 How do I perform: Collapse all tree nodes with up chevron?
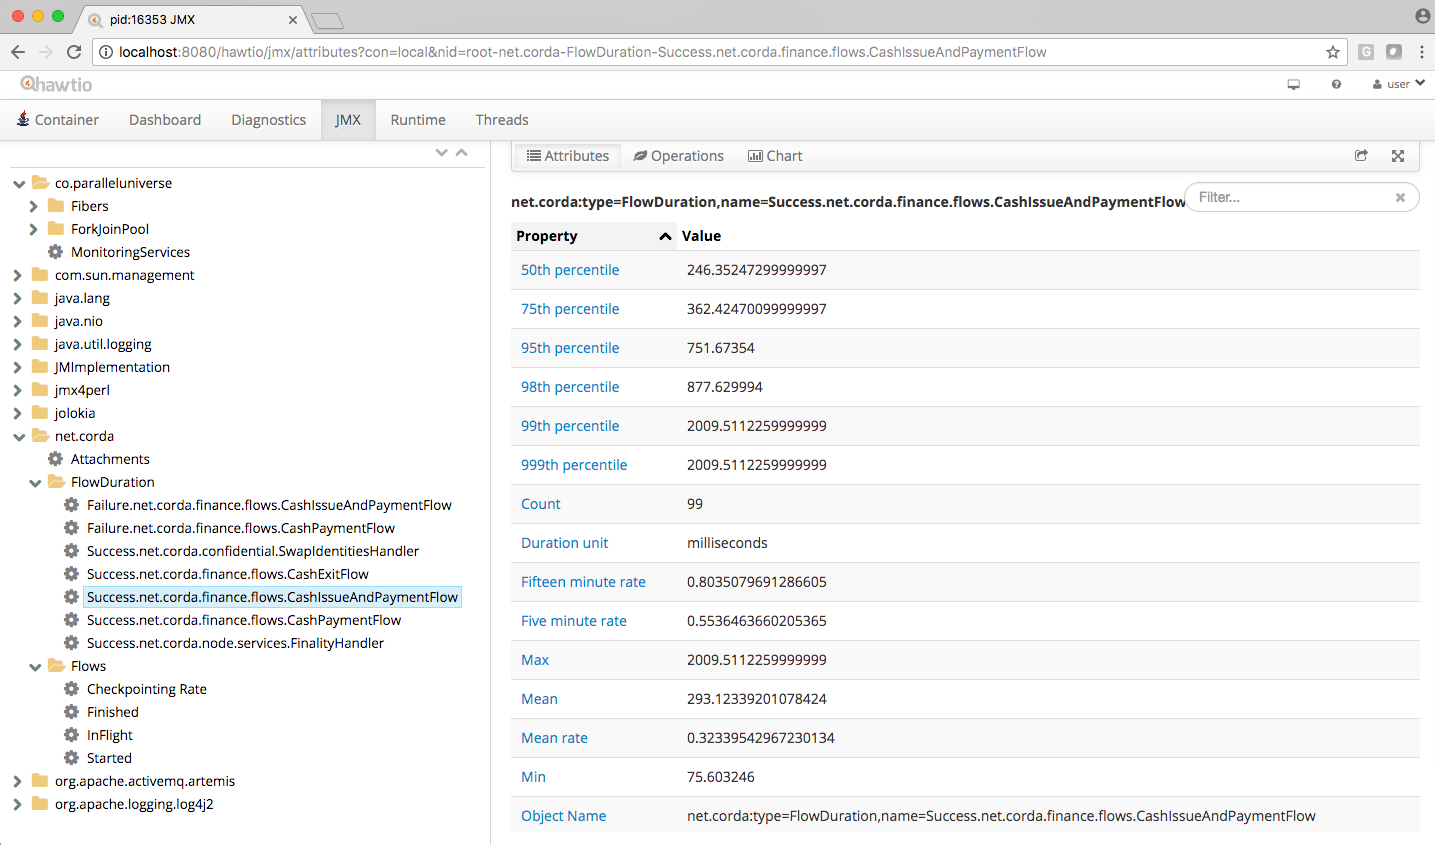(x=462, y=153)
